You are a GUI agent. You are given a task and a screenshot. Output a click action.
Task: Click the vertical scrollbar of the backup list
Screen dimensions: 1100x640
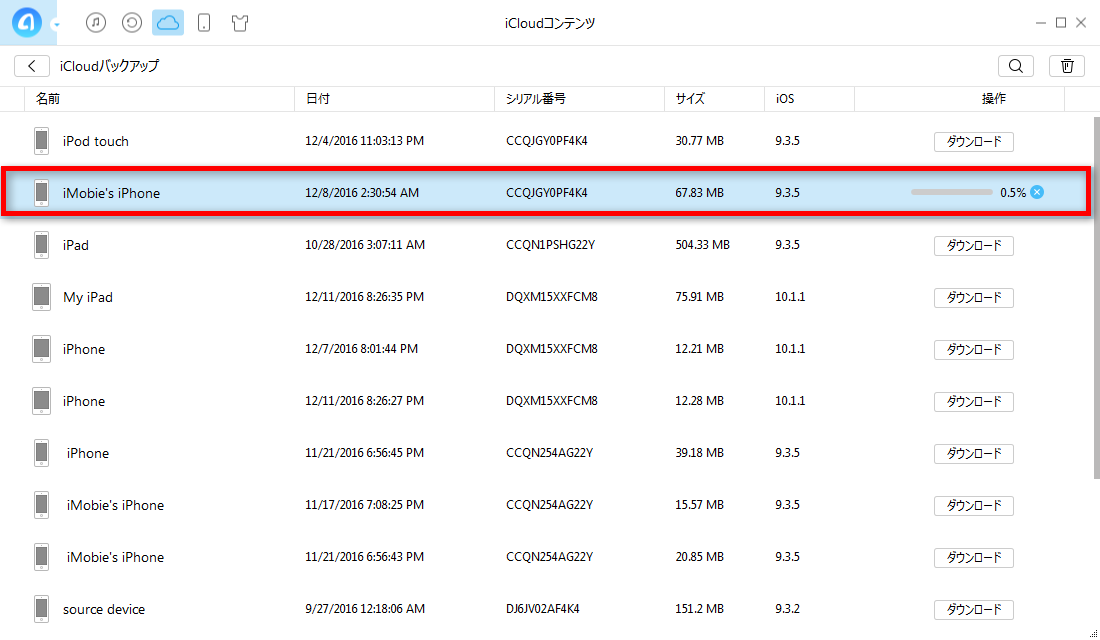coord(1096,298)
